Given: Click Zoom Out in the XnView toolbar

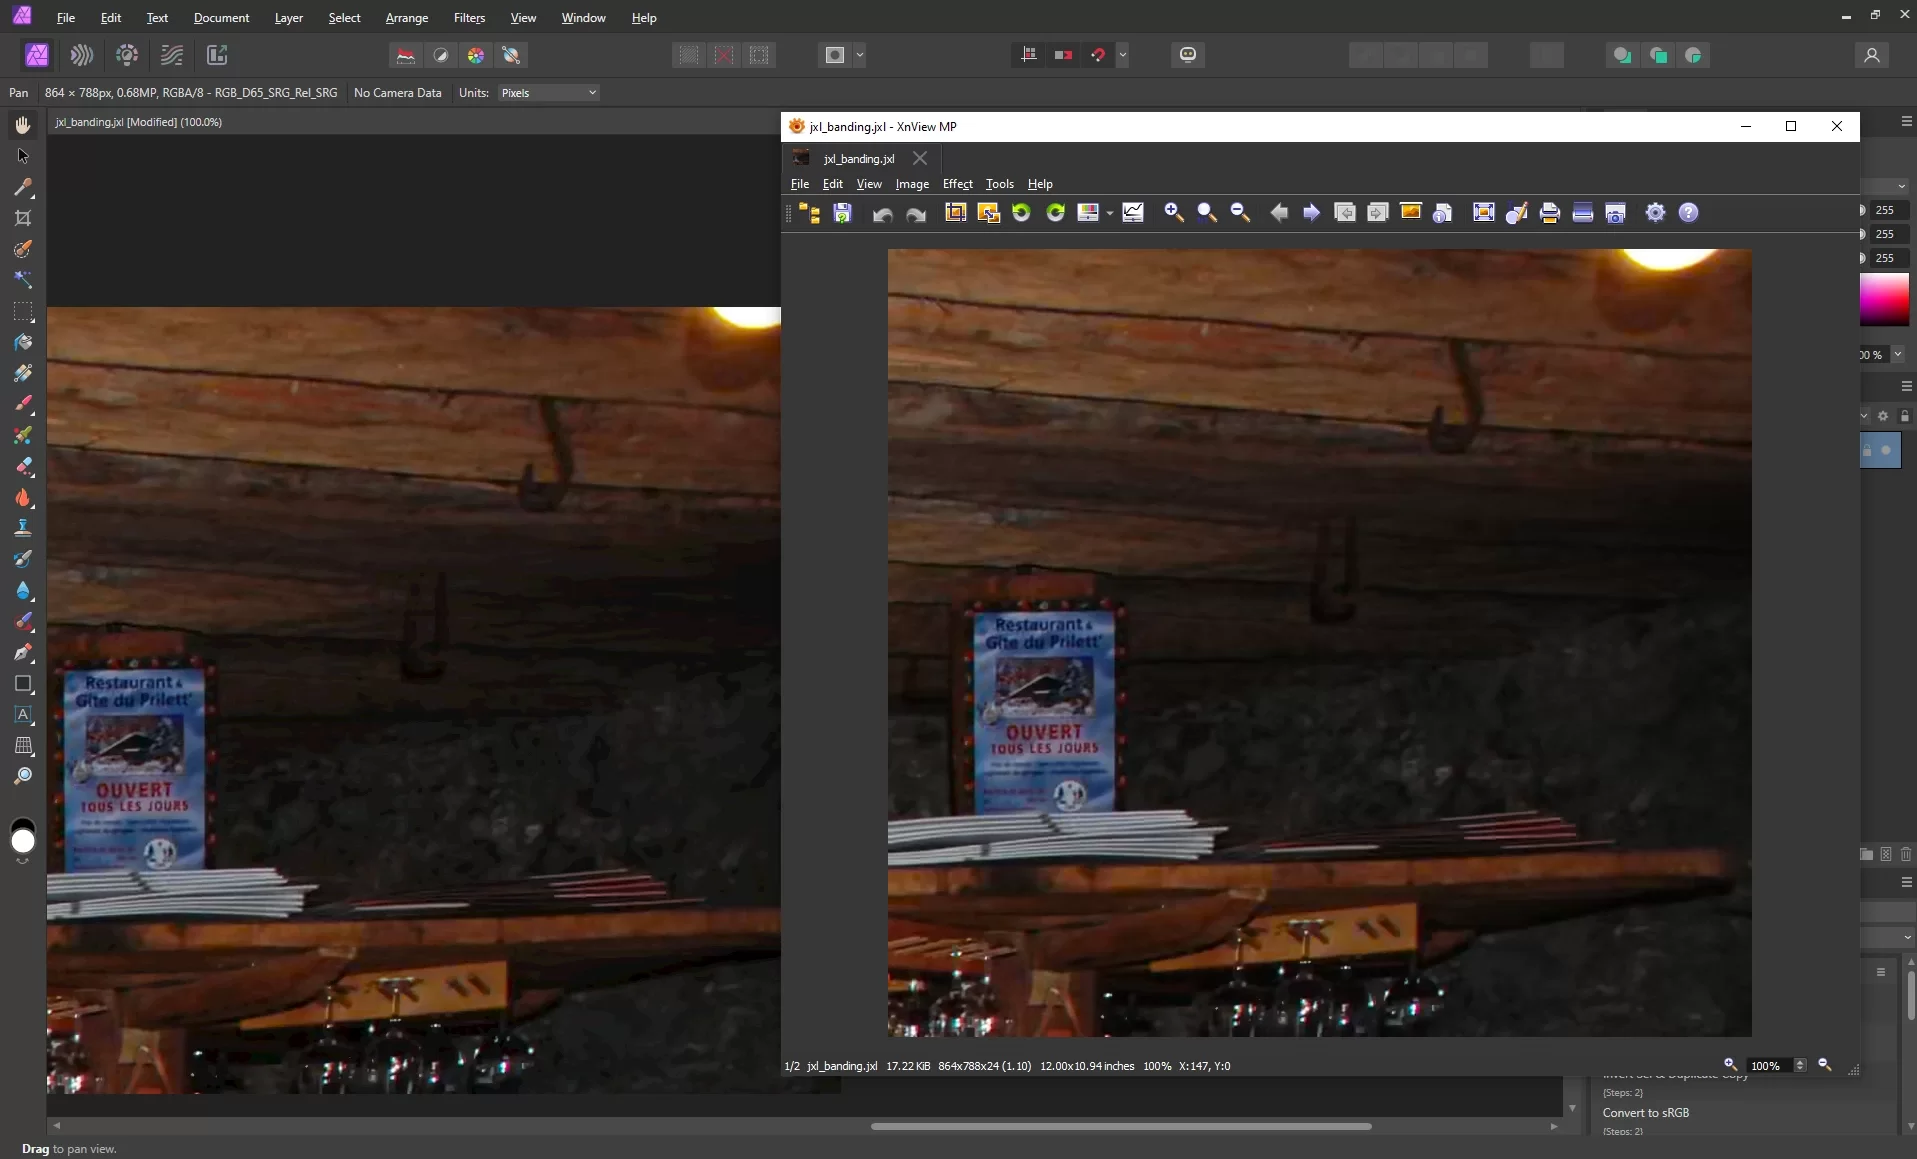Looking at the screenshot, I should click(1240, 212).
